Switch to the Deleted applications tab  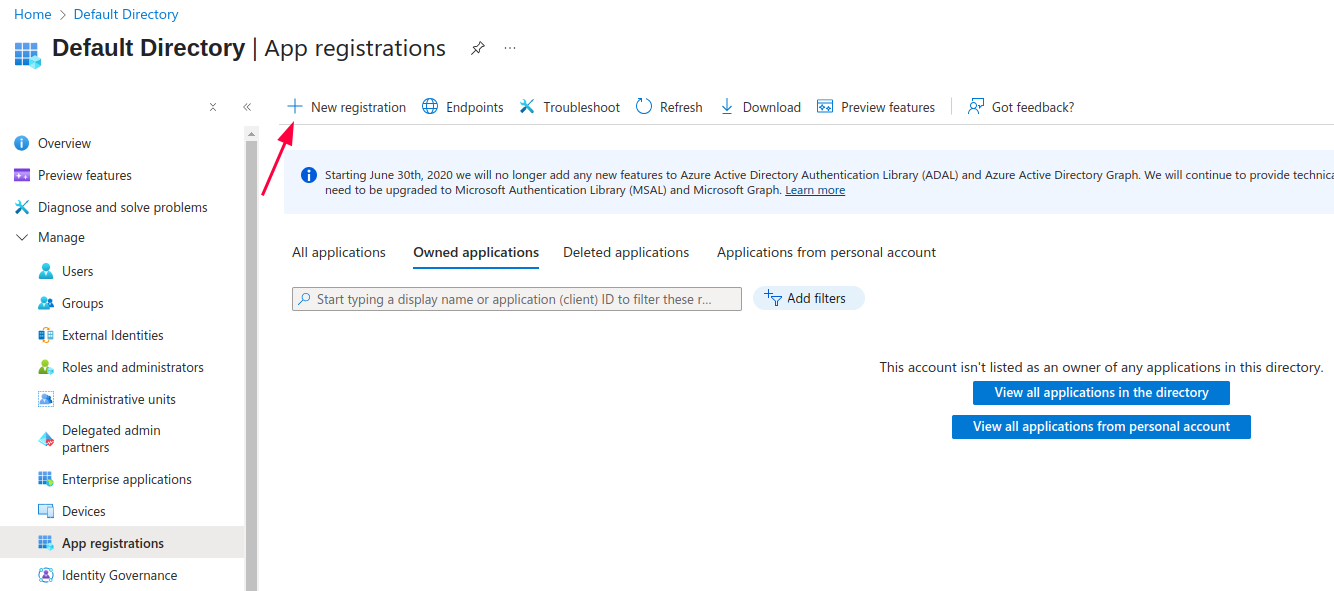pyautogui.click(x=626, y=253)
